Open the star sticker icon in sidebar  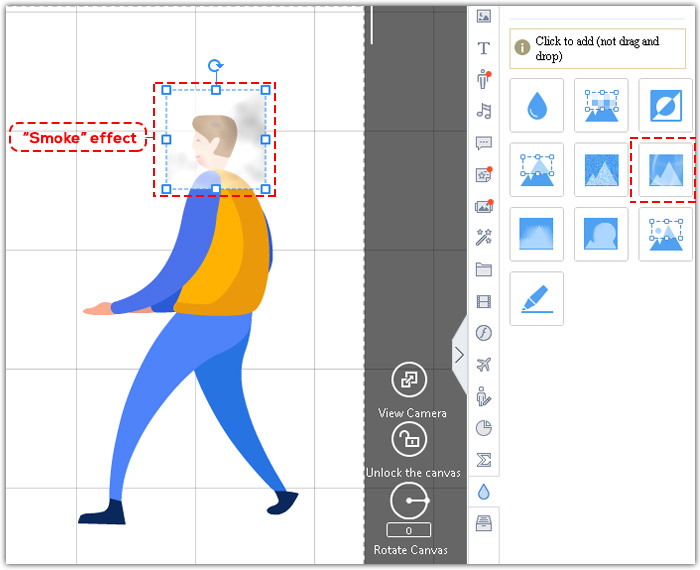click(x=484, y=175)
